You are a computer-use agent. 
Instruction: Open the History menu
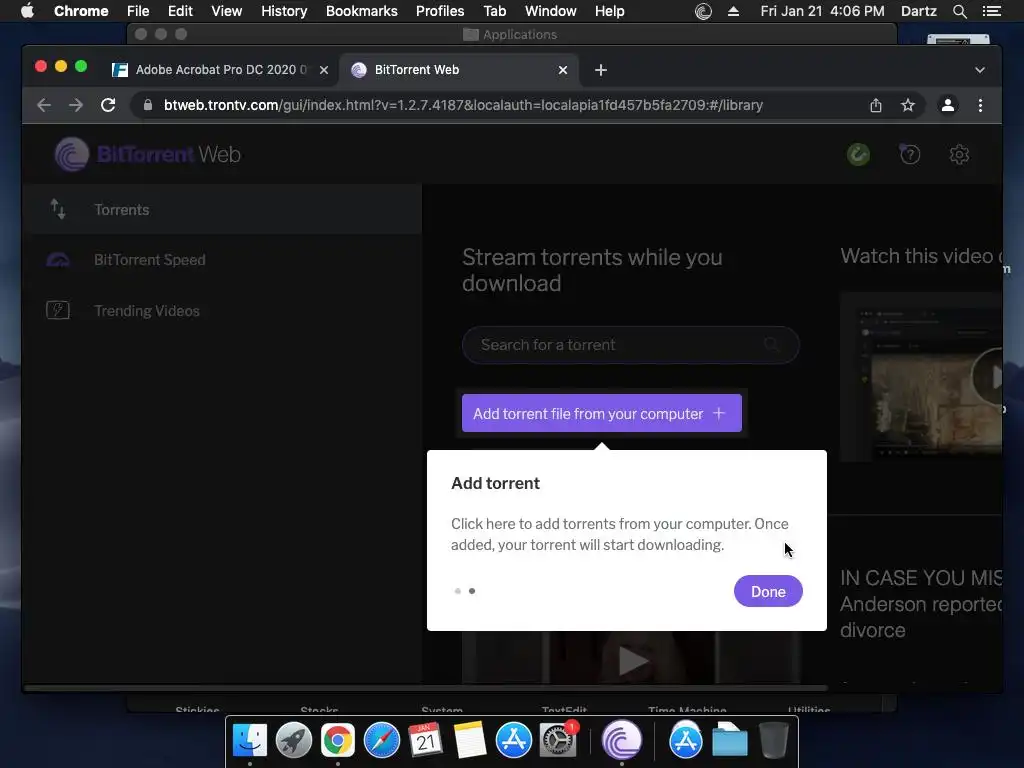pos(284,11)
